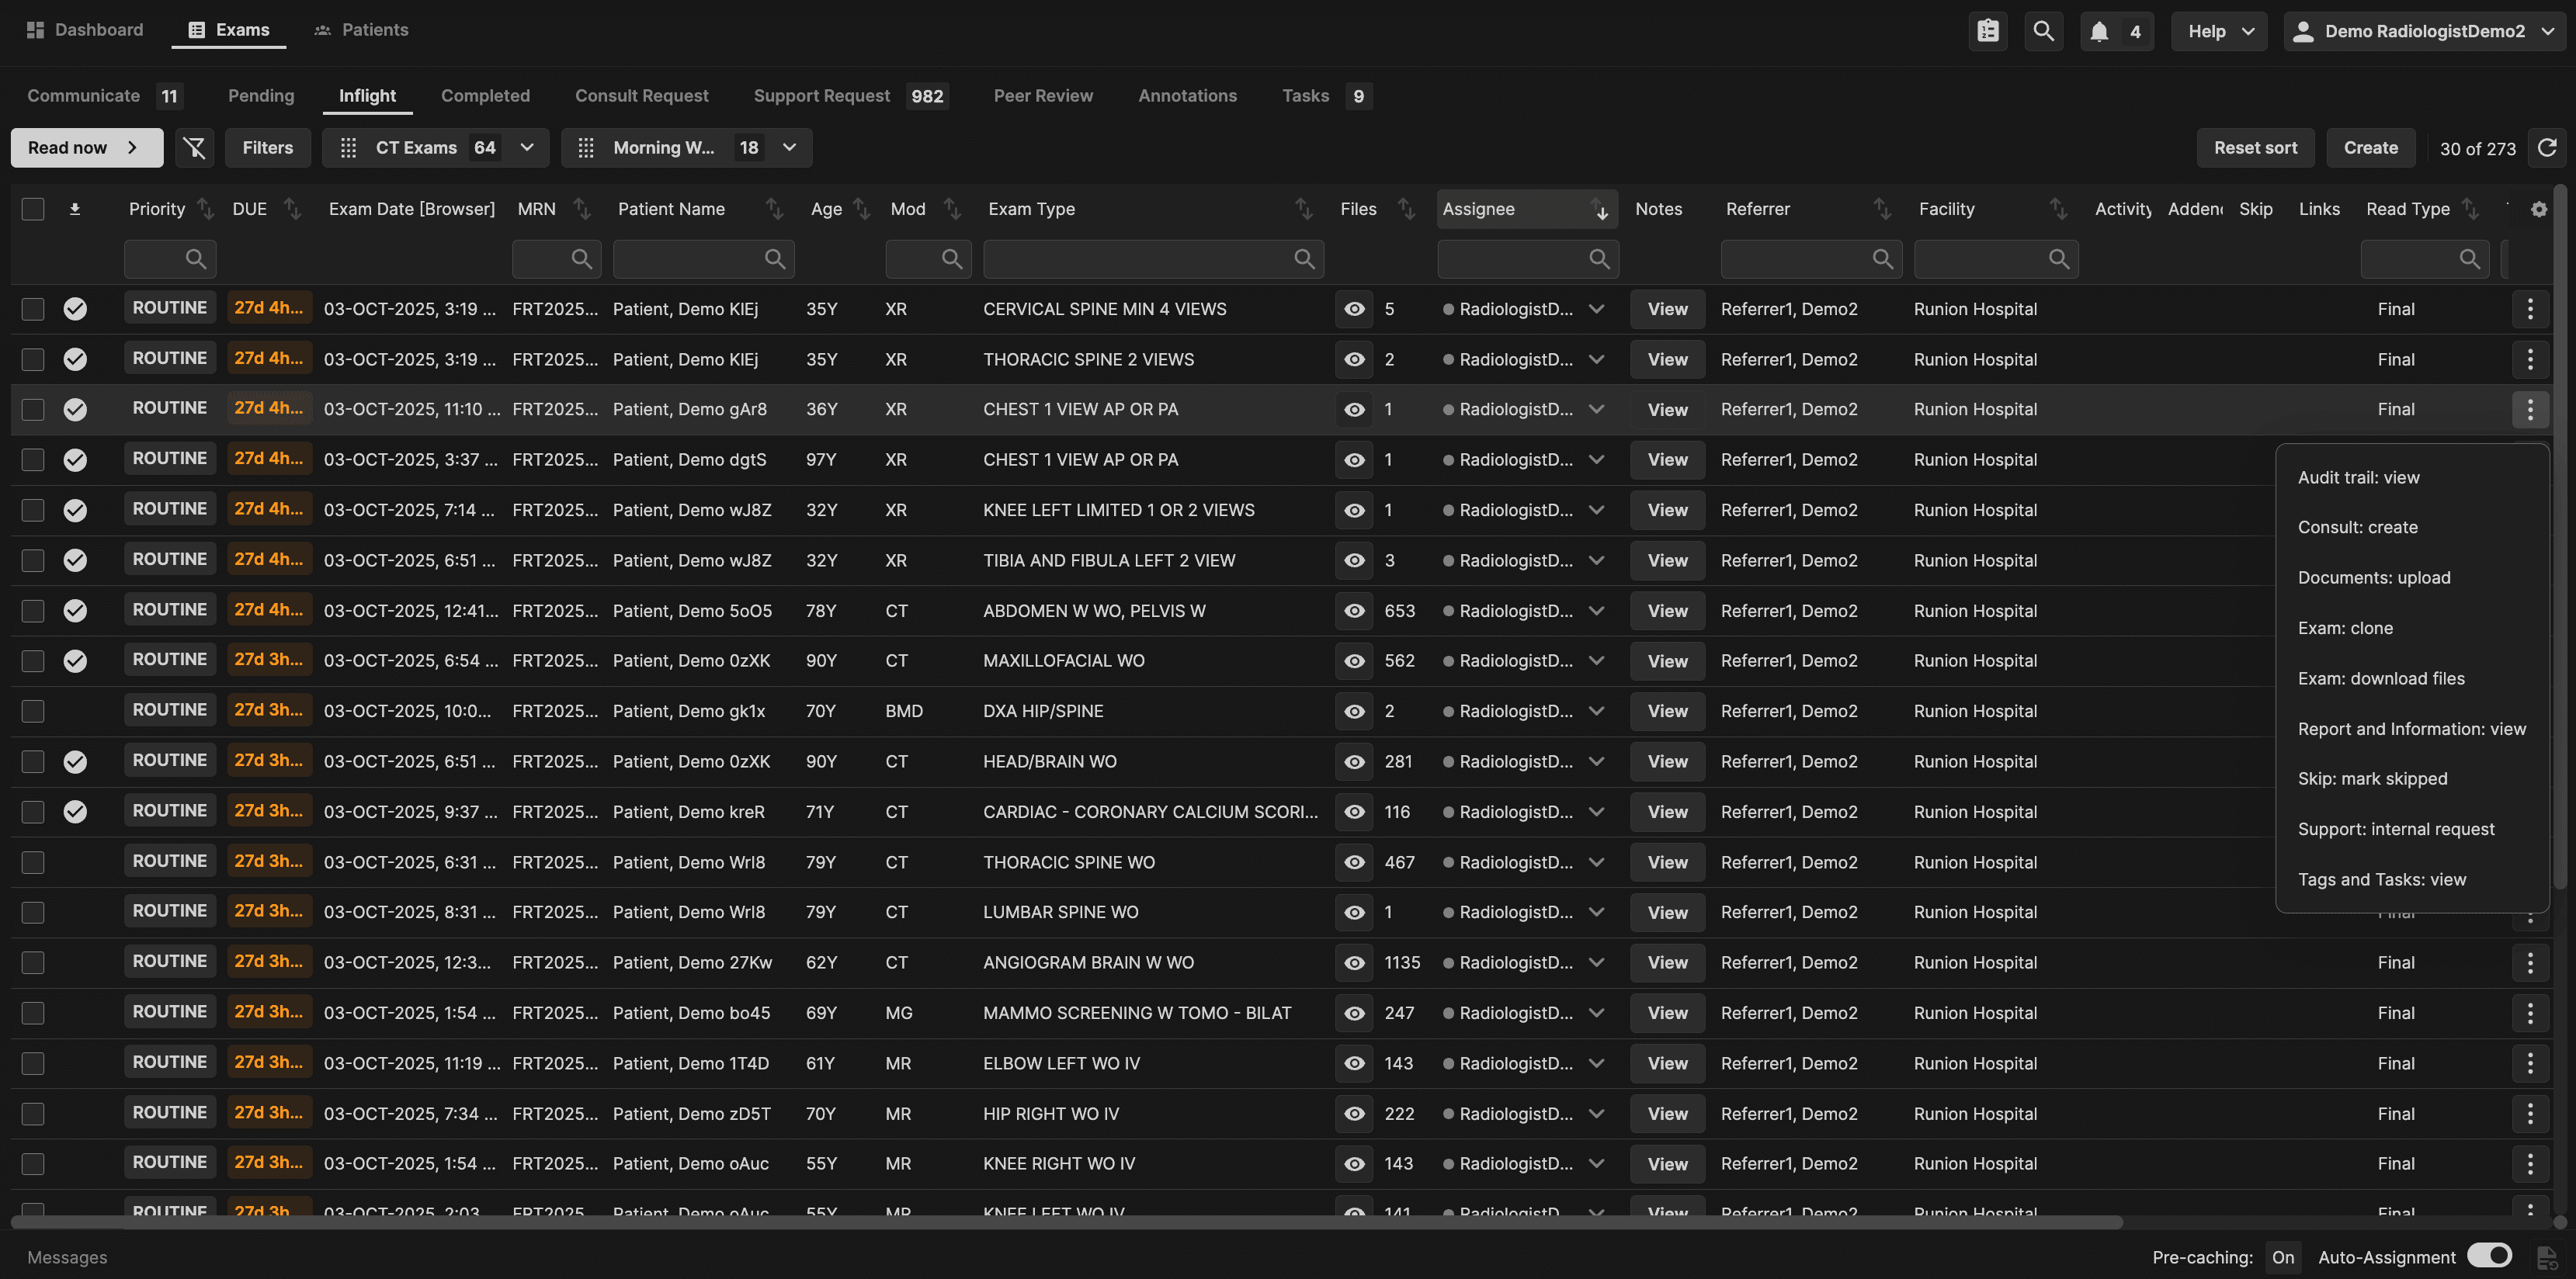The image size is (2576, 1279).
Task: Expand assignee dropdown for THORACIC SPINE 2 VIEWS
Action: (1597, 359)
